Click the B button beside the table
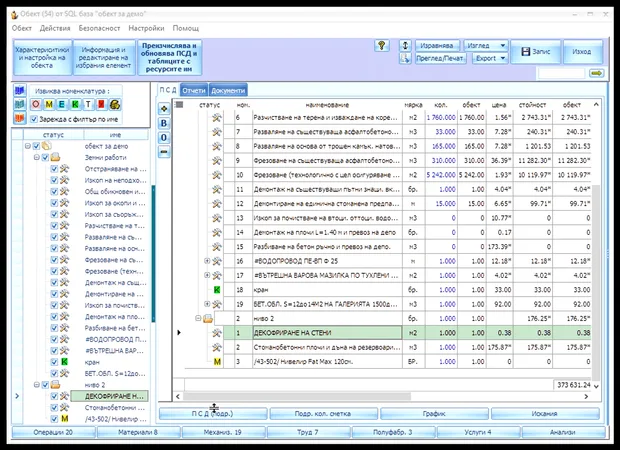The width and height of the screenshot is (620, 450). point(164,123)
